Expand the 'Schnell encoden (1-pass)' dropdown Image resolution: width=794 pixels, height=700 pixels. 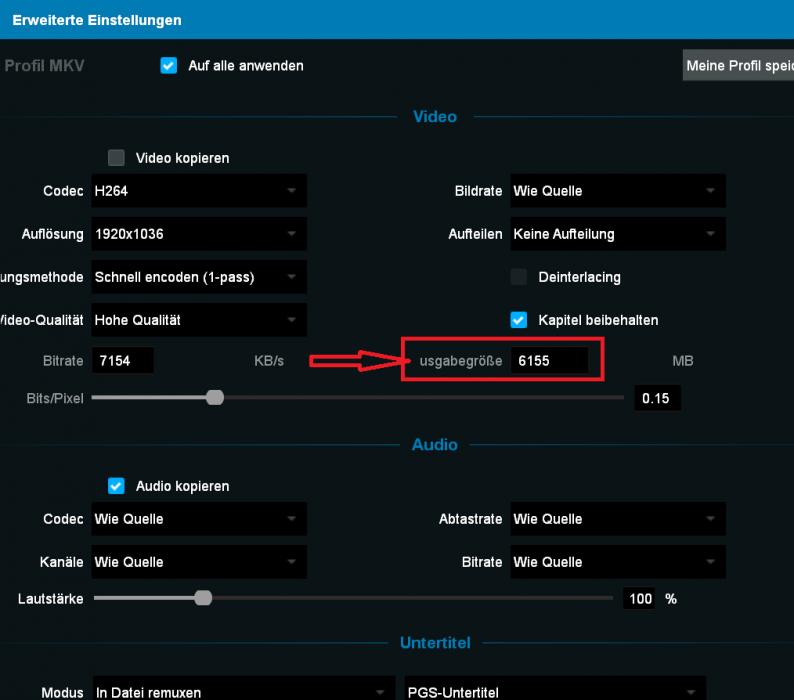pyautogui.click(x=199, y=277)
